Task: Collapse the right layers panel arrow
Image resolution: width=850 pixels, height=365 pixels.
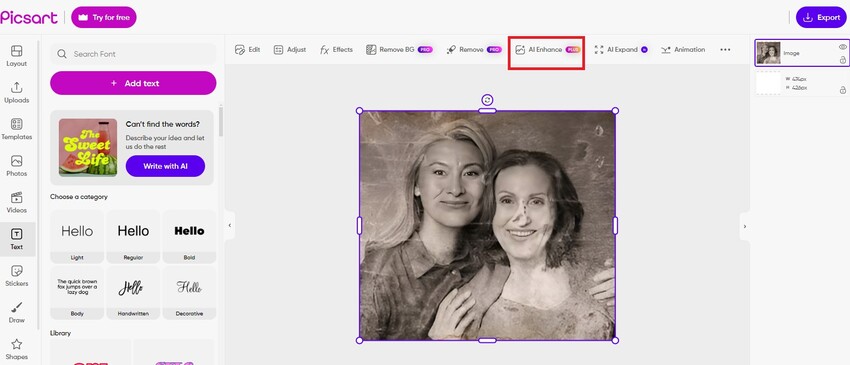Action: (x=744, y=226)
